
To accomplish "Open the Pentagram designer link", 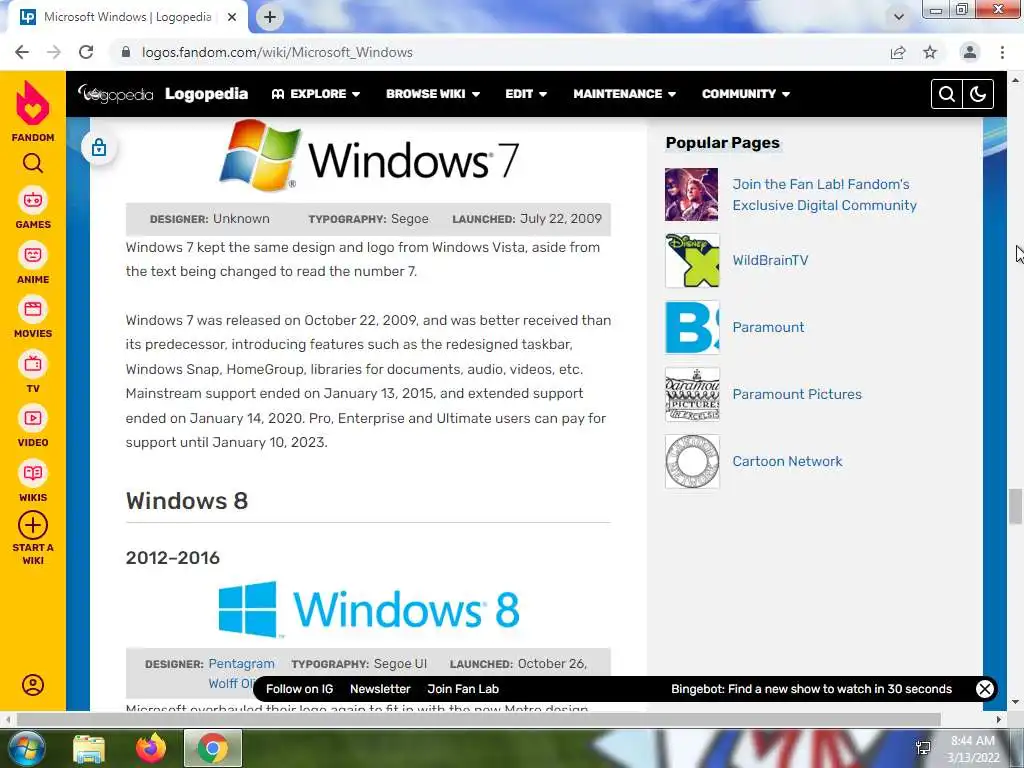I will [x=242, y=664].
